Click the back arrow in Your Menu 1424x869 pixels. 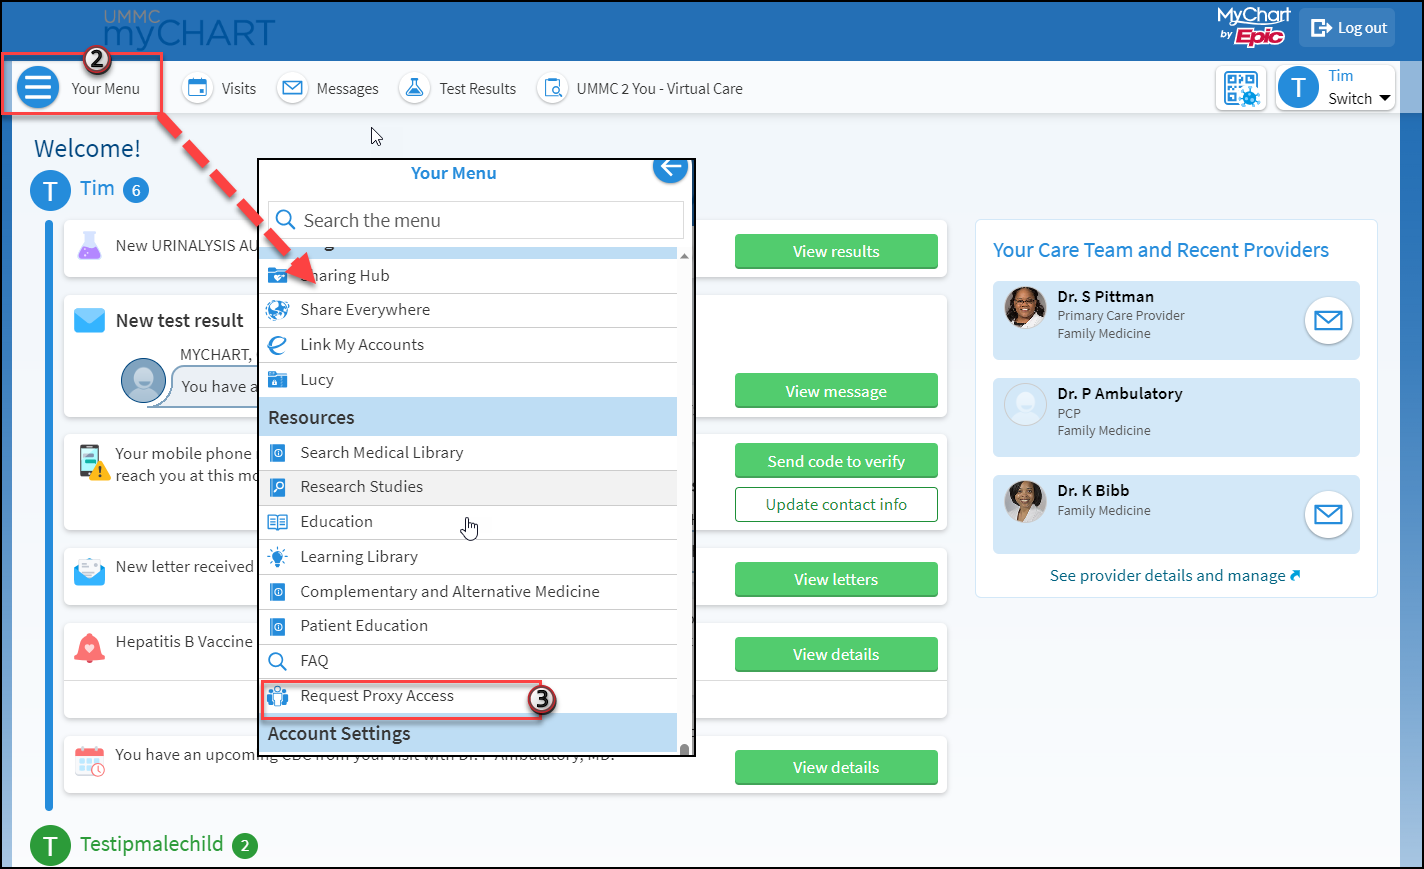pyautogui.click(x=670, y=168)
